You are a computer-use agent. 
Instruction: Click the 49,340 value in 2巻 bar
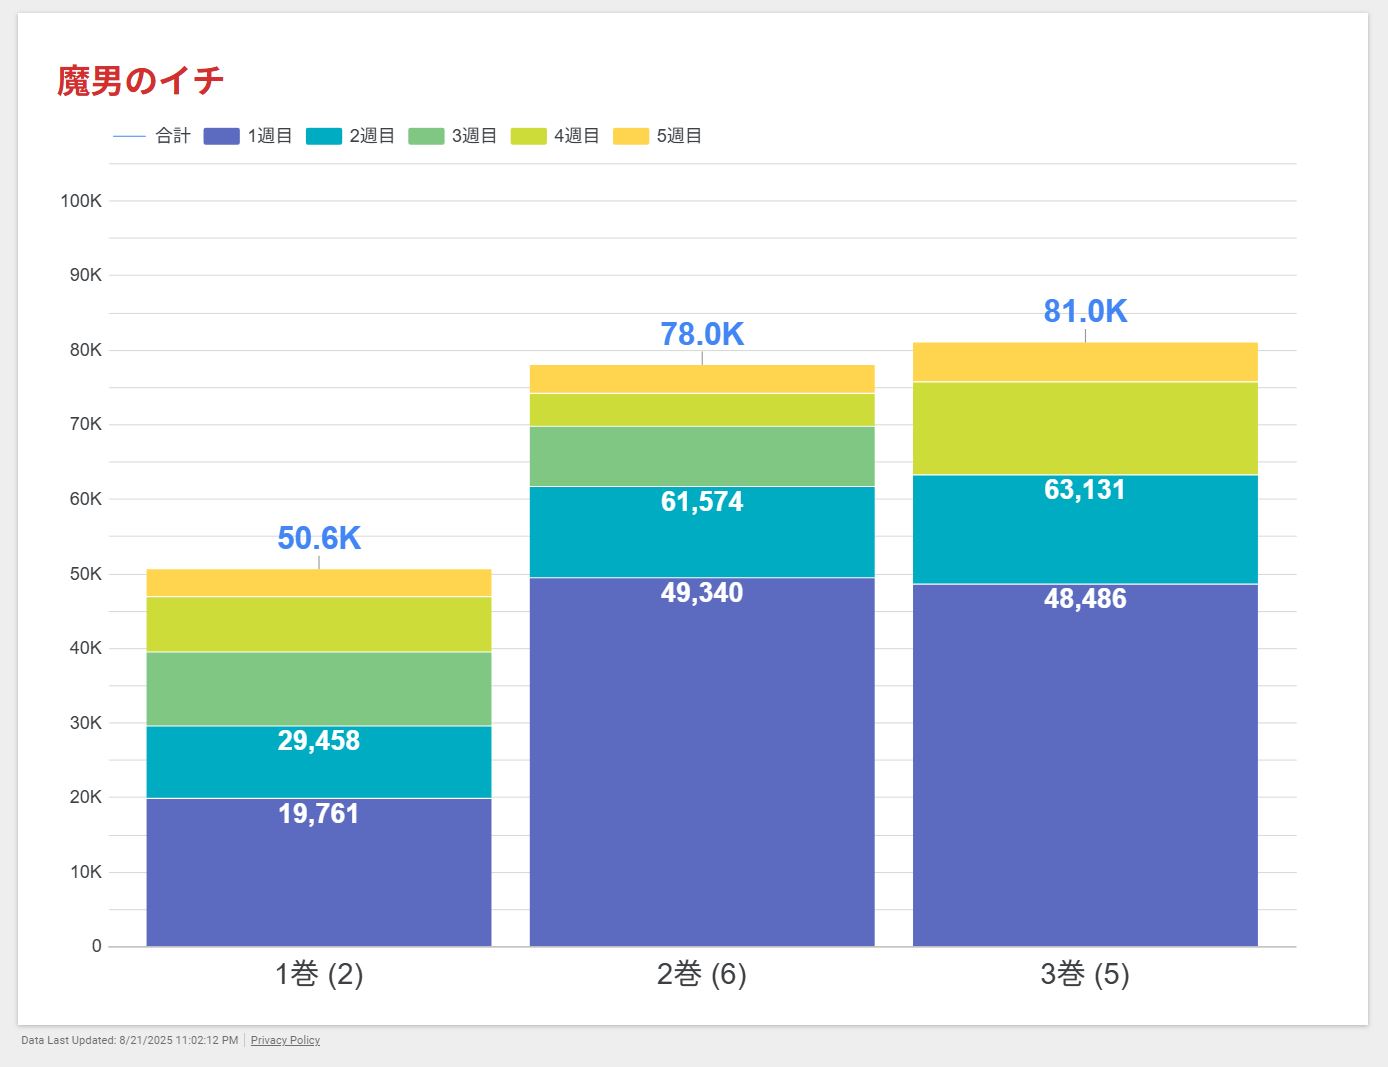(702, 593)
